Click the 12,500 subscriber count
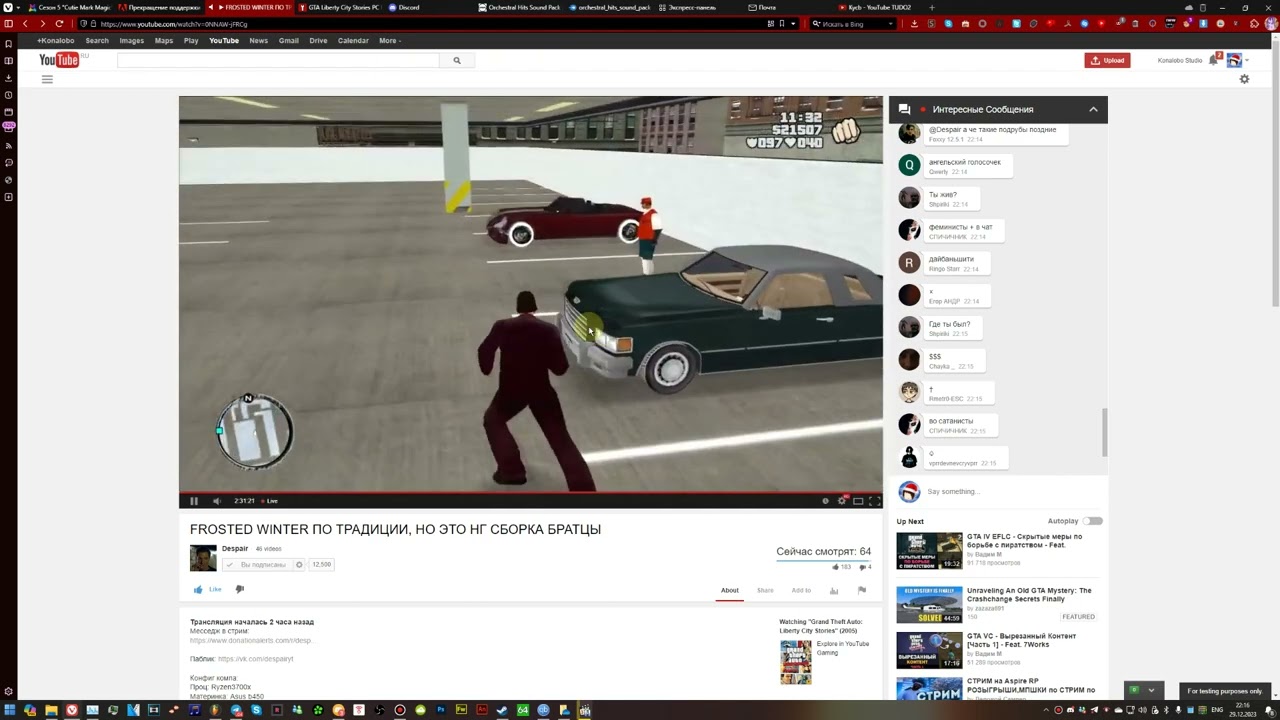Image resolution: width=1280 pixels, height=720 pixels. coord(321,565)
